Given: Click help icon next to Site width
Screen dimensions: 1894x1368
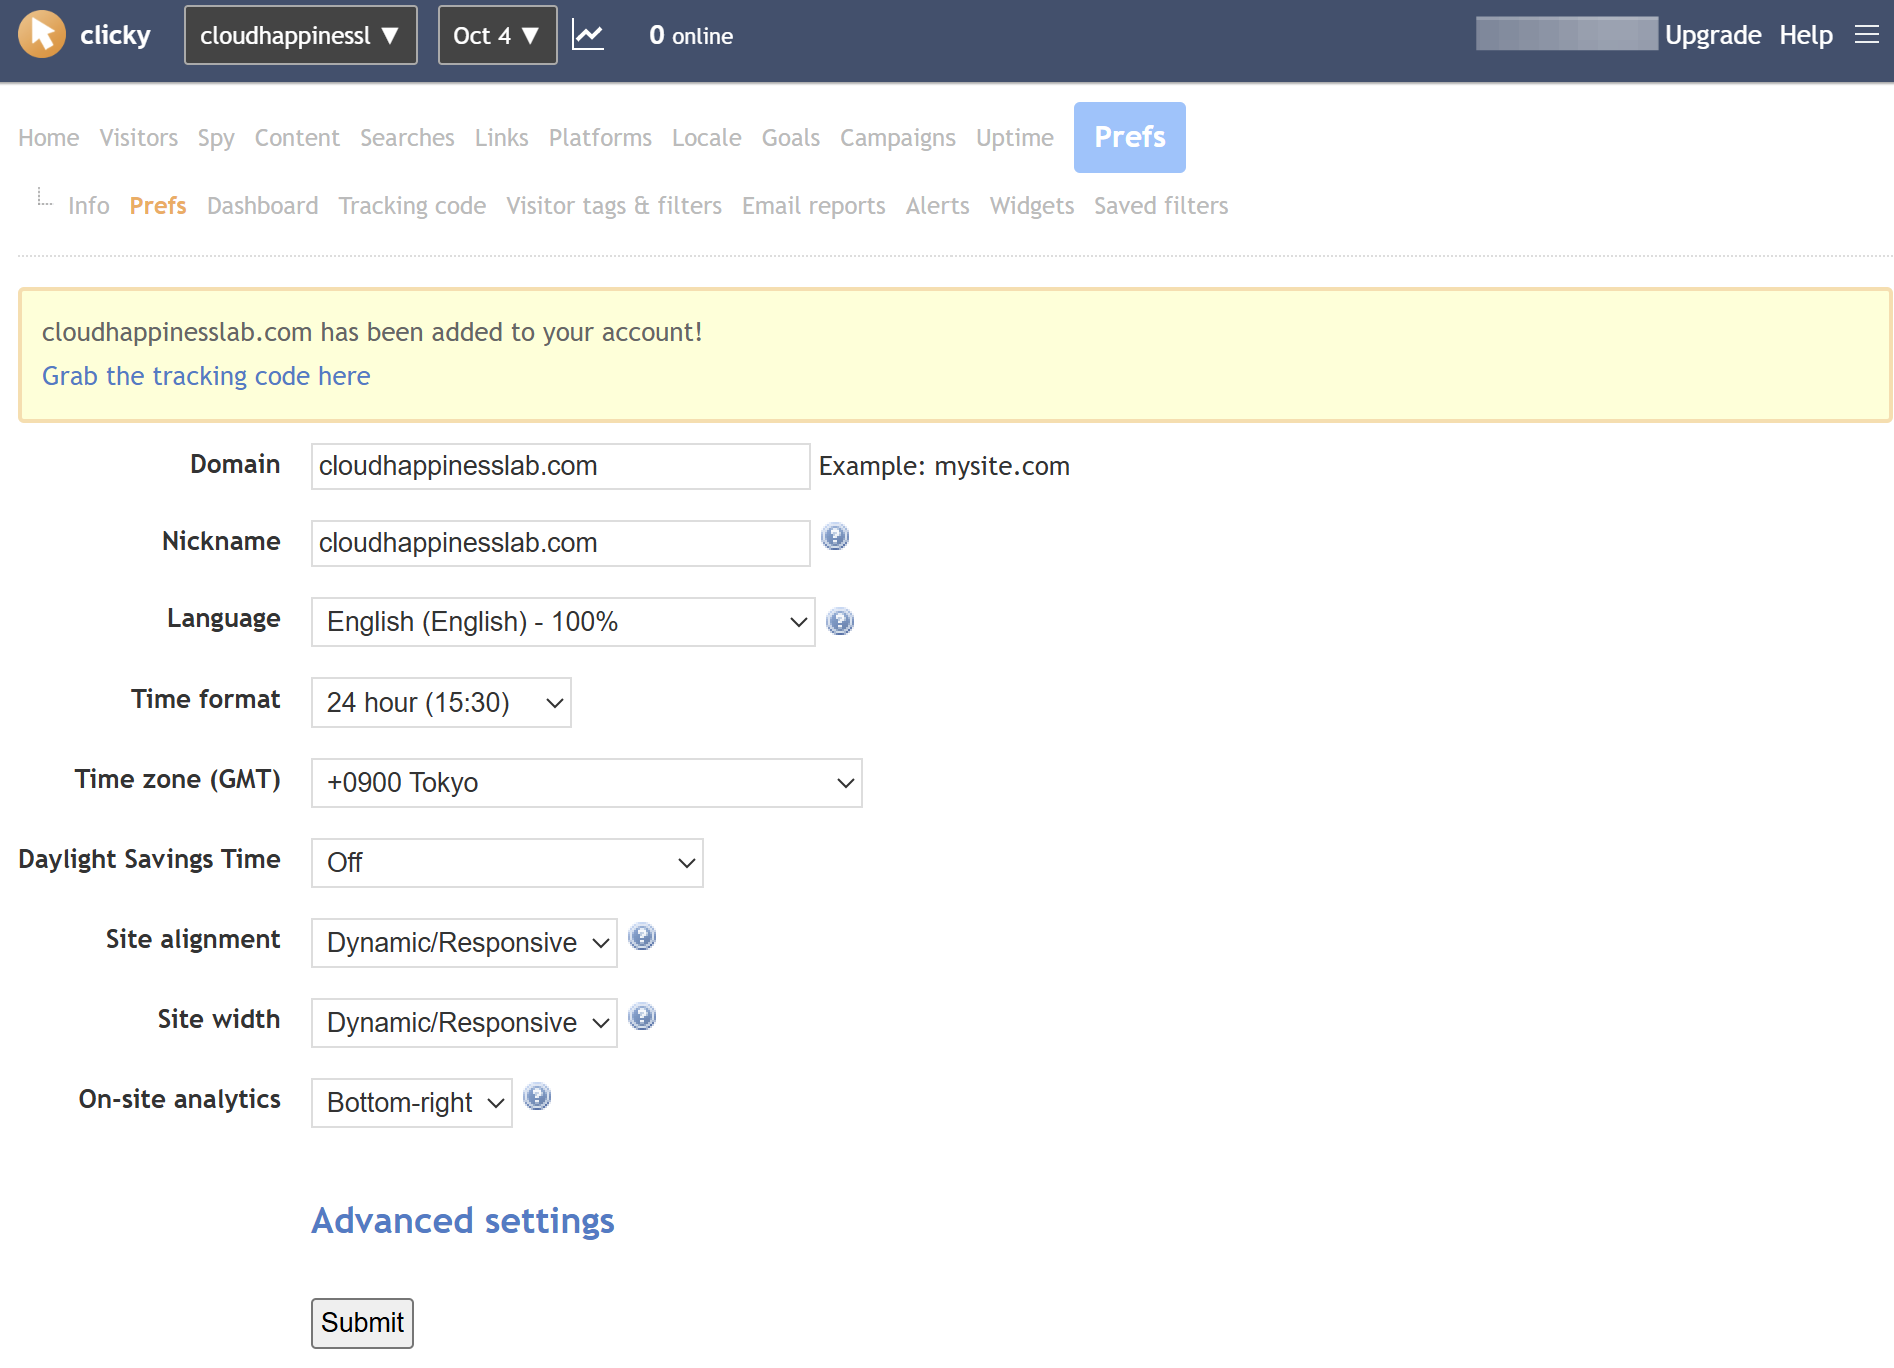Looking at the screenshot, I should 642,1017.
